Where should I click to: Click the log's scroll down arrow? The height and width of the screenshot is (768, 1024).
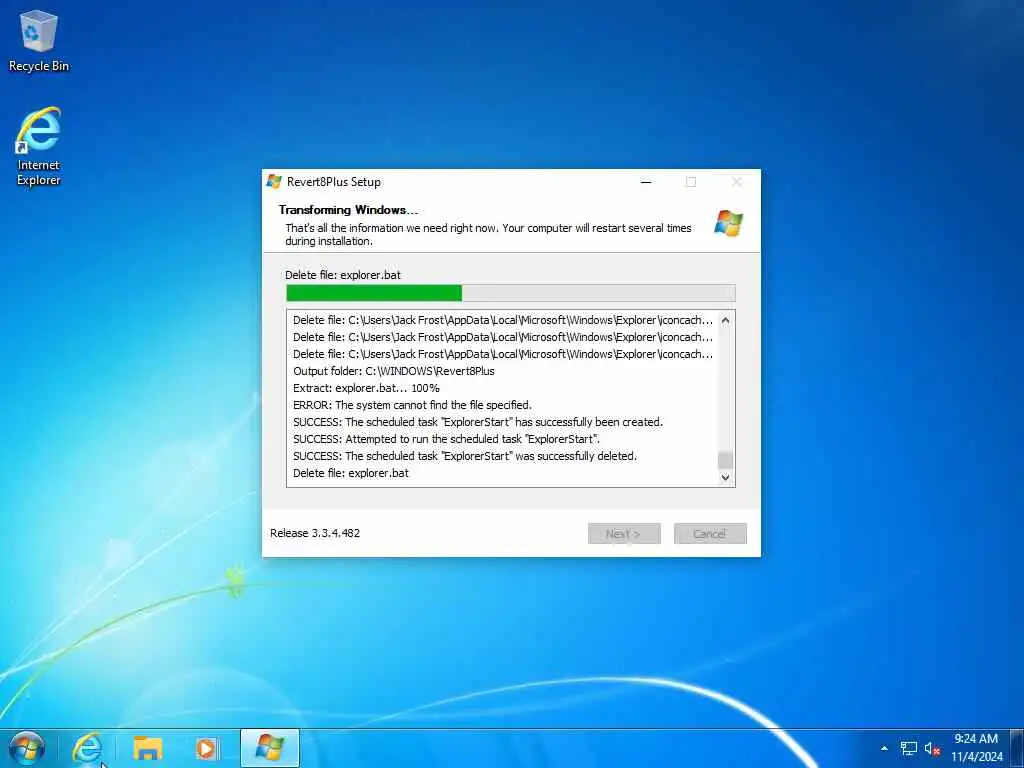[725, 477]
